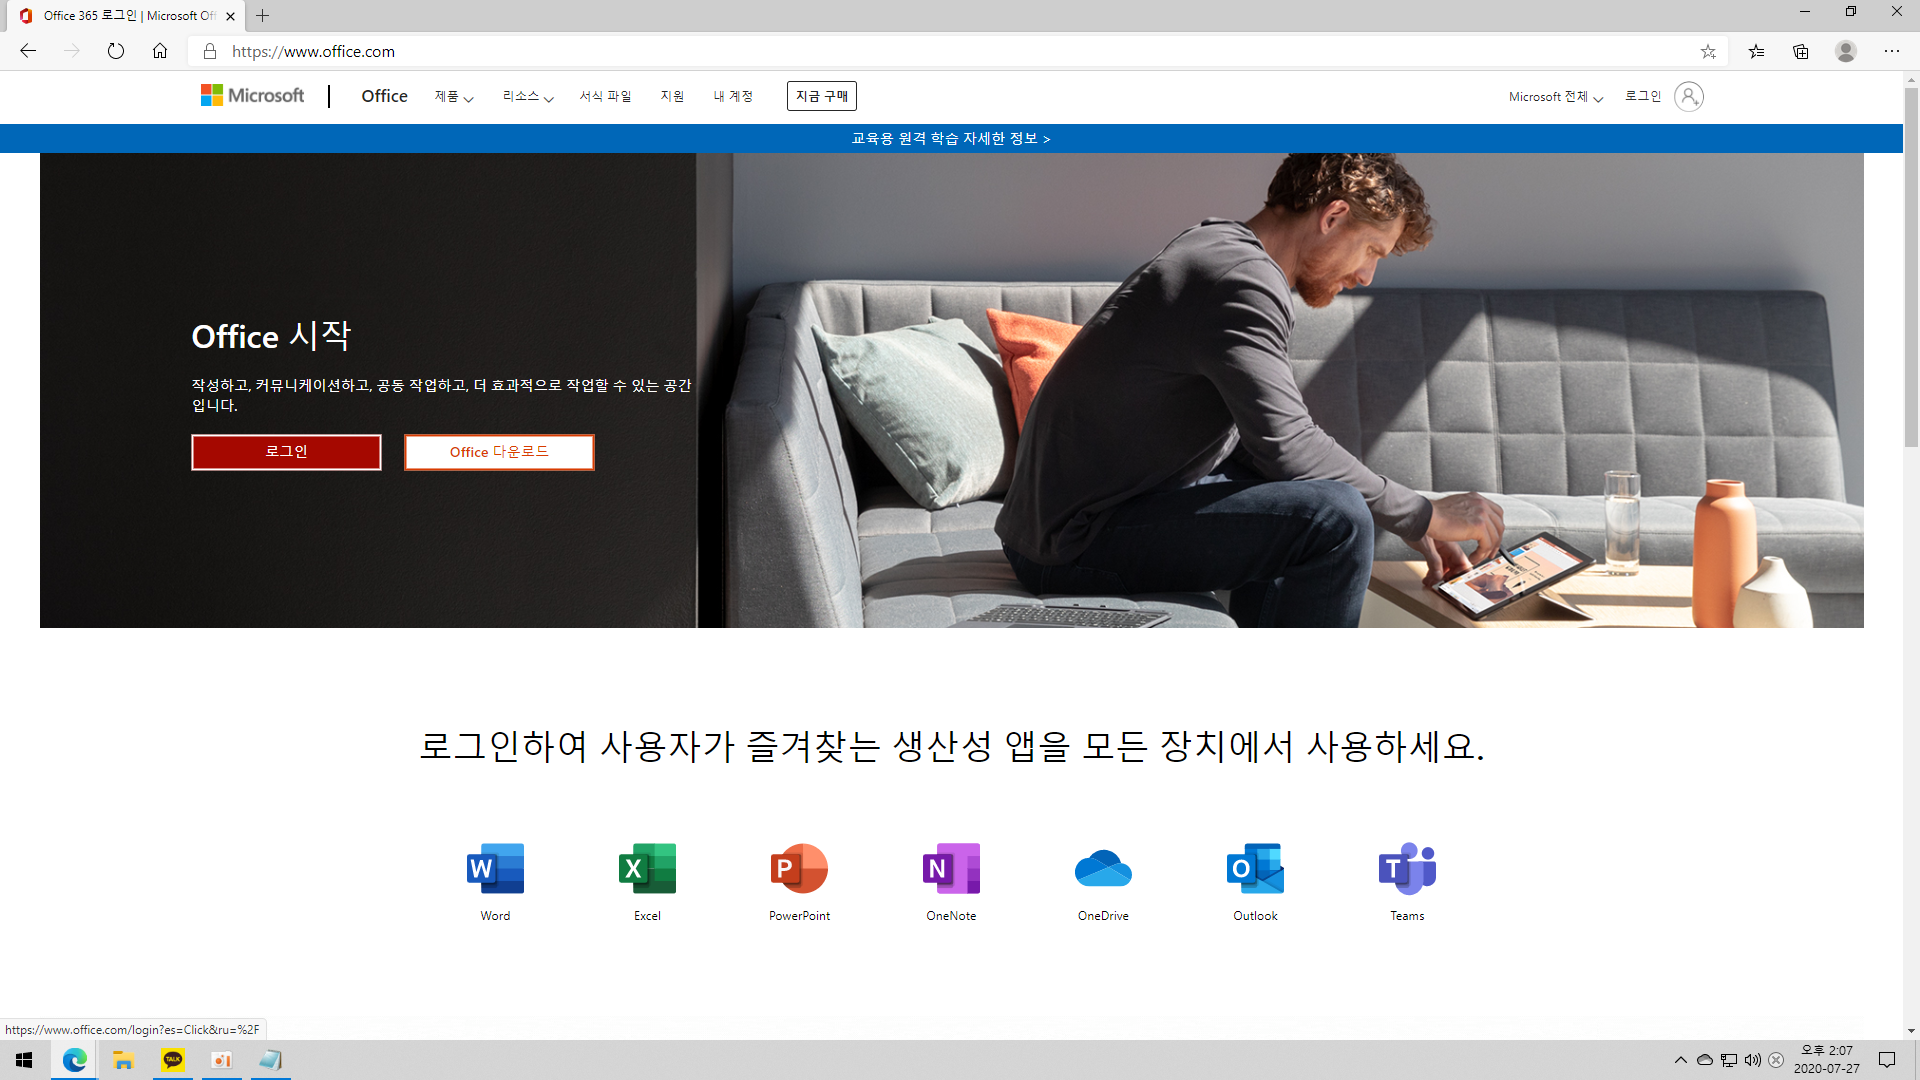Open the Excel app icon
This screenshot has height=1080, width=1920.
pyautogui.click(x=647, y=868)
